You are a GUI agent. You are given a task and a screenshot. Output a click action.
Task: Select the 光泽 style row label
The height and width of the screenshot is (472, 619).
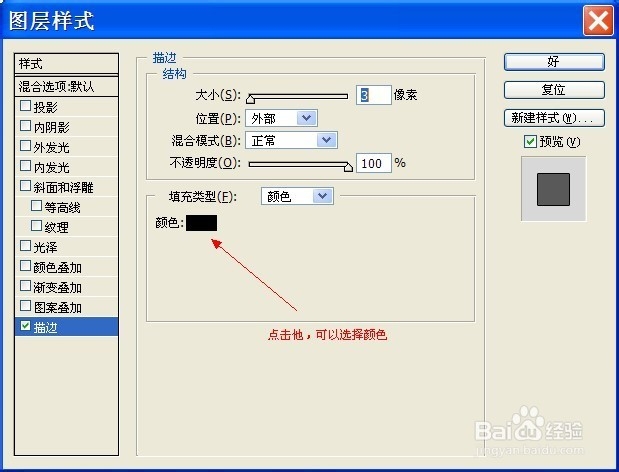coord(45,247)
